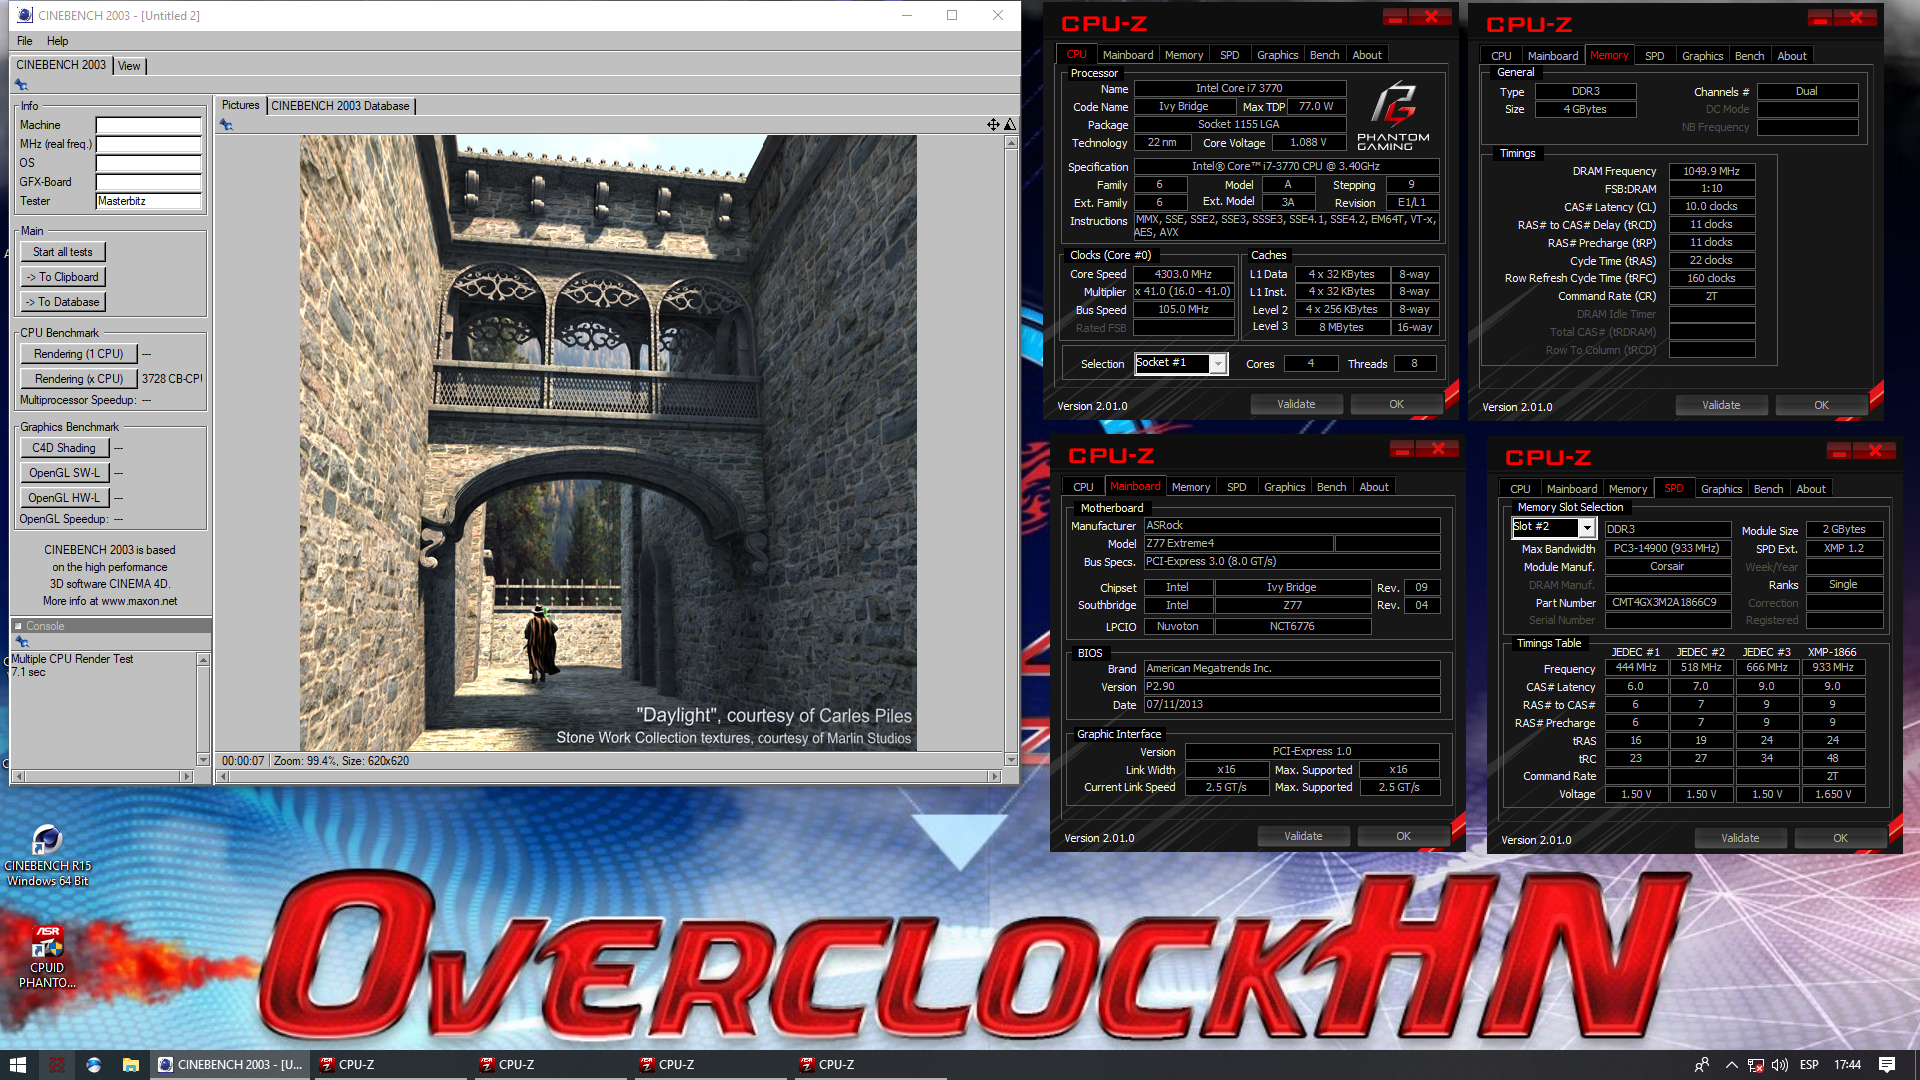
Task: Open the CINEBENCH R15 desktop shortcut
Action: 47,856
